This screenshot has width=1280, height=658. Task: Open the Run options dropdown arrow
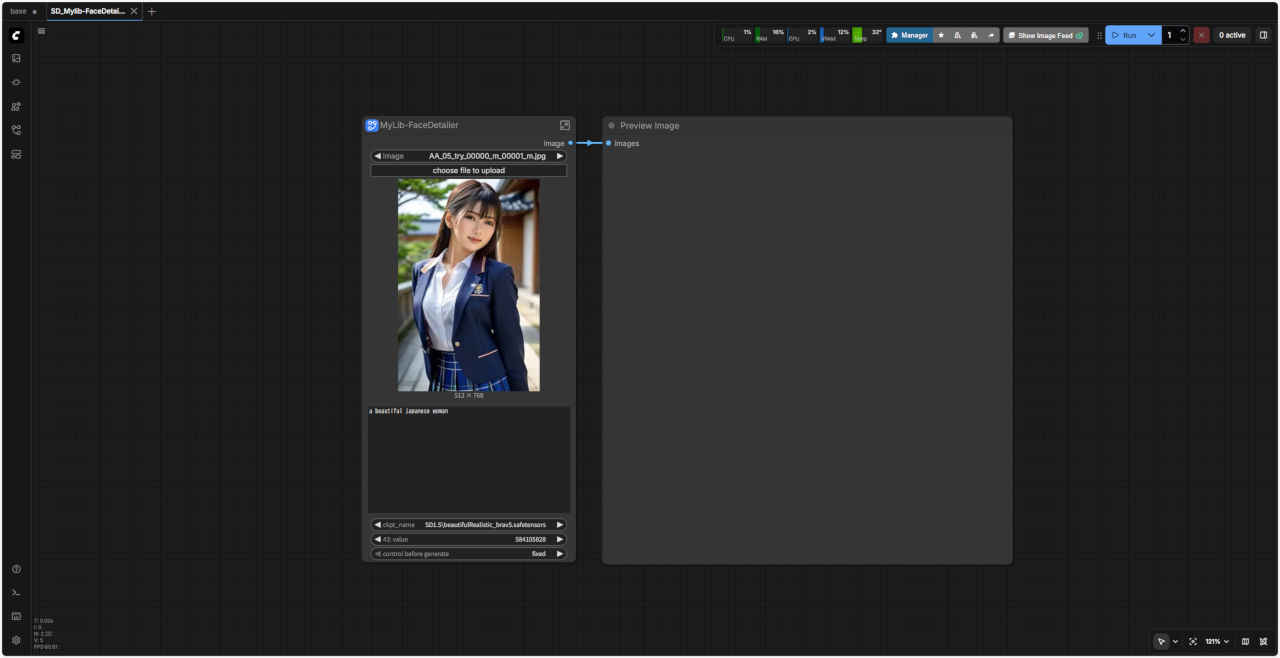pyautogui.click(x=1151, y=35)
